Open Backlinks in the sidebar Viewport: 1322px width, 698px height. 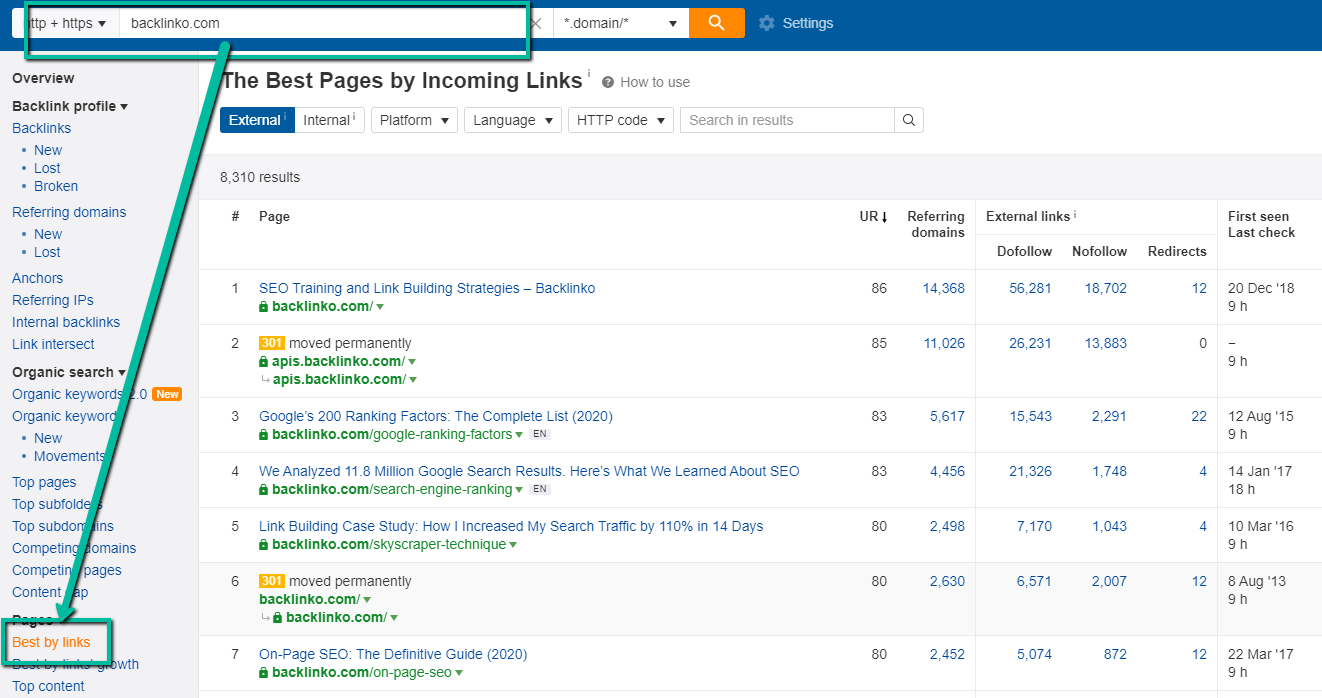(x=41, y=128)
